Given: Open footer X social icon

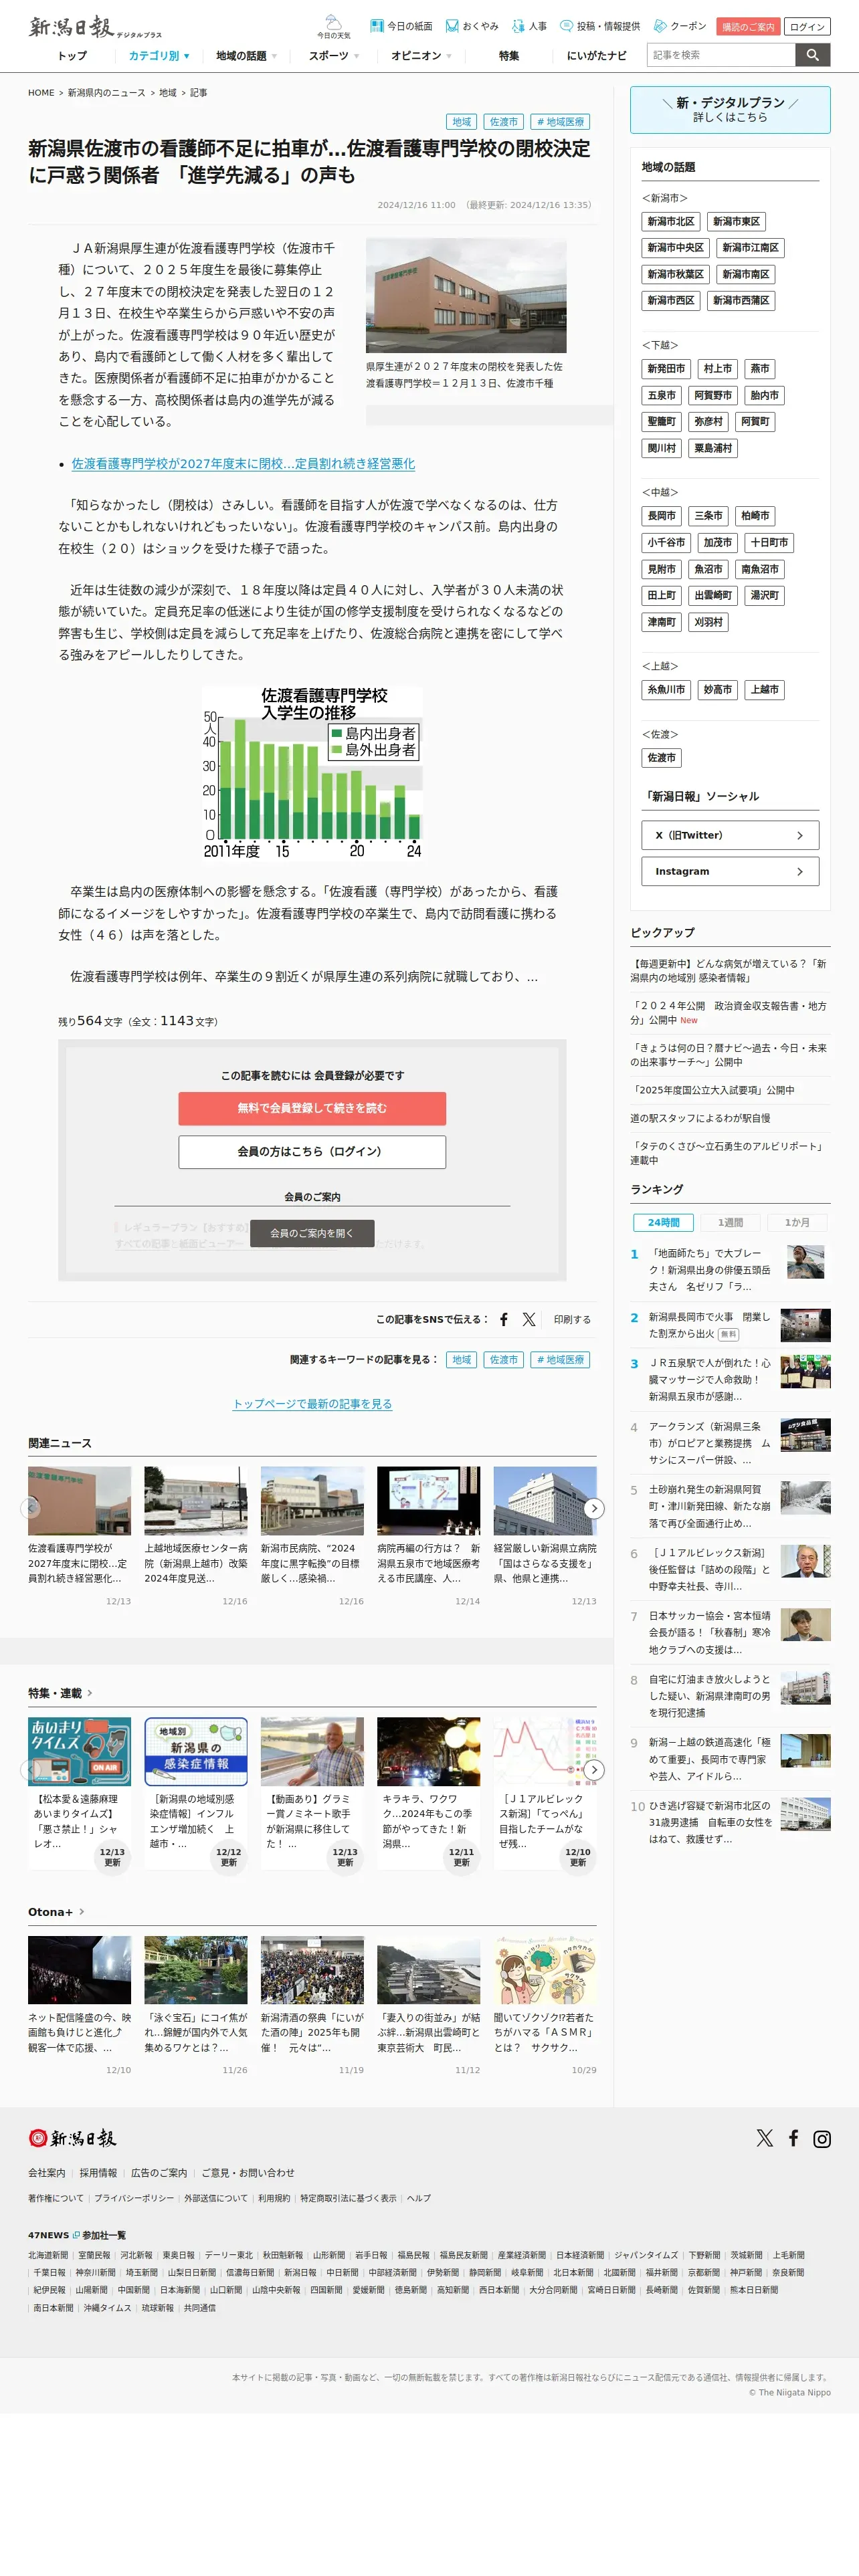Looking at the screenshot, I should coord(765,2138).
